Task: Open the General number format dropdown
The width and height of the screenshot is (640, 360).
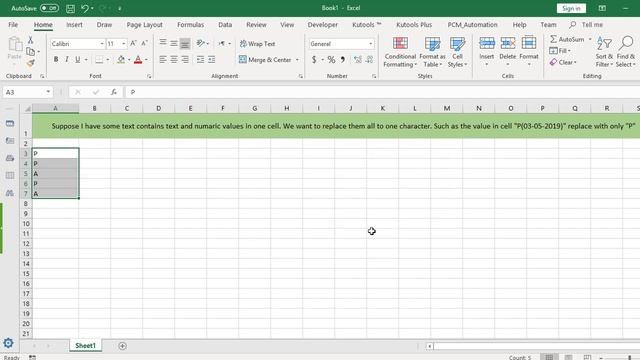Action: click(370, 44)
